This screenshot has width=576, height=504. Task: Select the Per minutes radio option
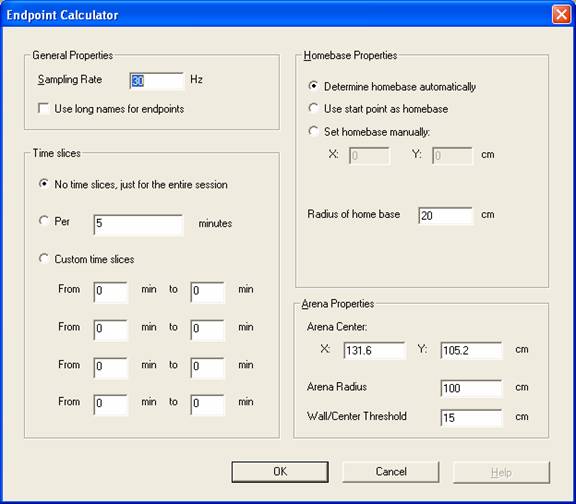(x=44, y=221)
